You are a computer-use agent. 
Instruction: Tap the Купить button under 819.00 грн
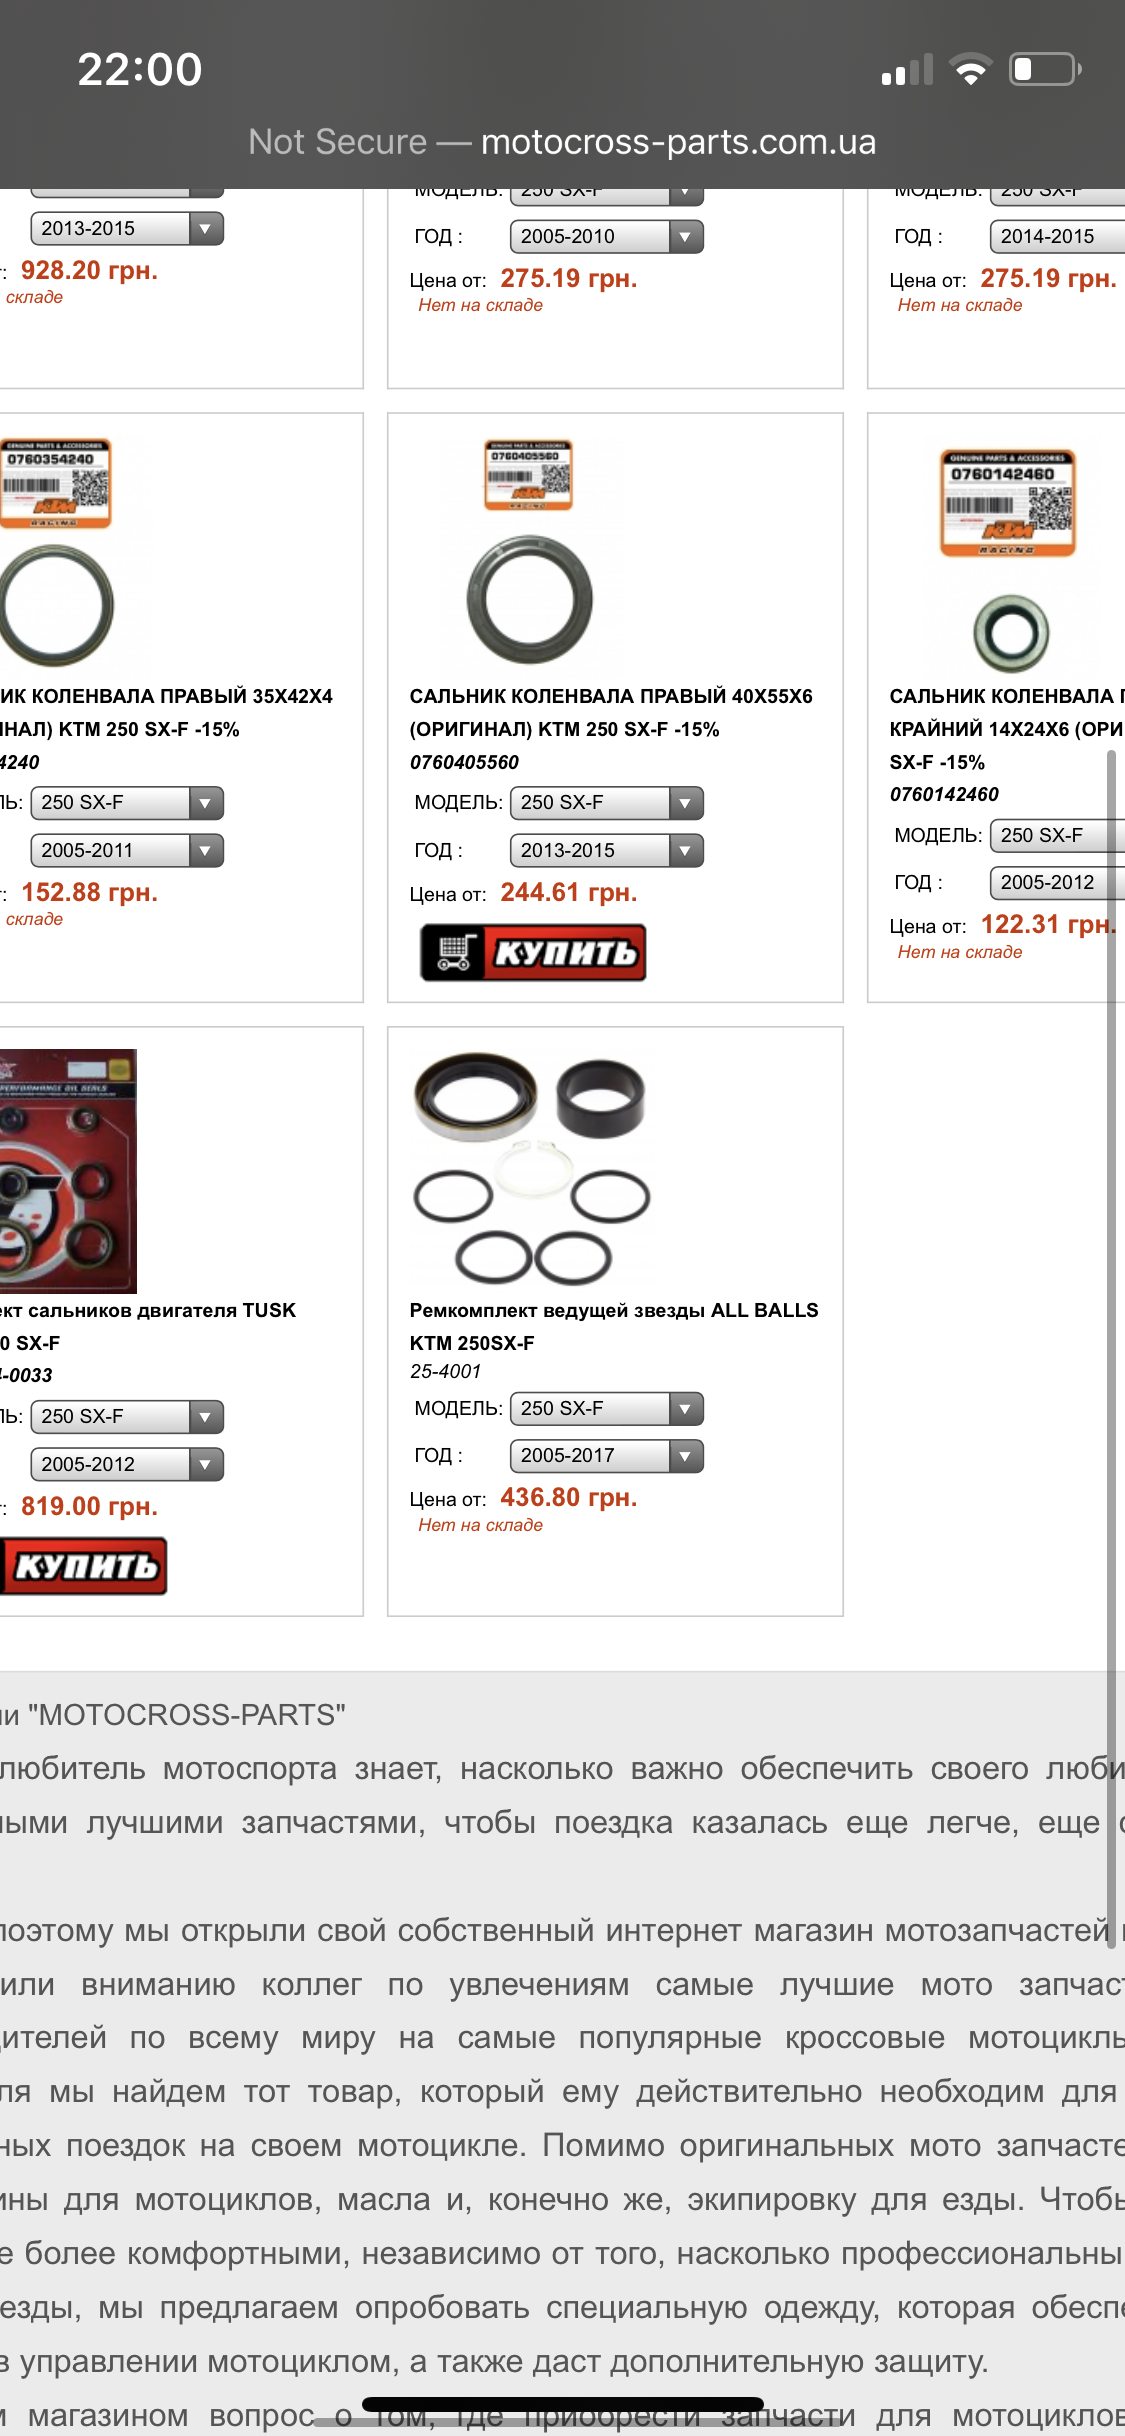click(x=83, y=1566)
